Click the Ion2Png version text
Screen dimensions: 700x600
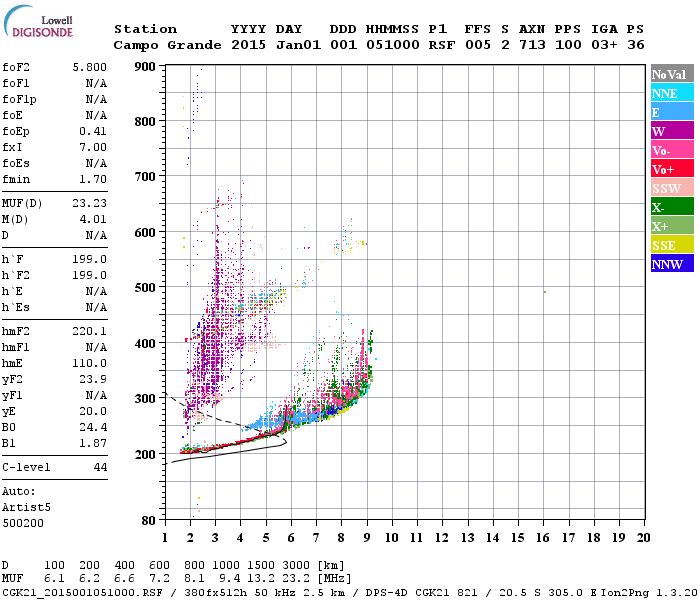(x=650, y=592)
